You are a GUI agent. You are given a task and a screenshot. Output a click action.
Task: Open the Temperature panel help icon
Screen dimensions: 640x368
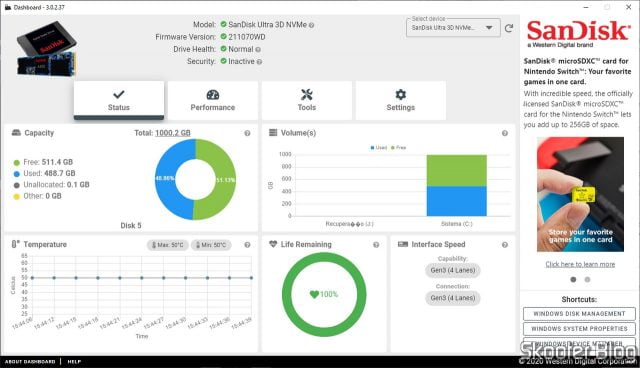247,245
